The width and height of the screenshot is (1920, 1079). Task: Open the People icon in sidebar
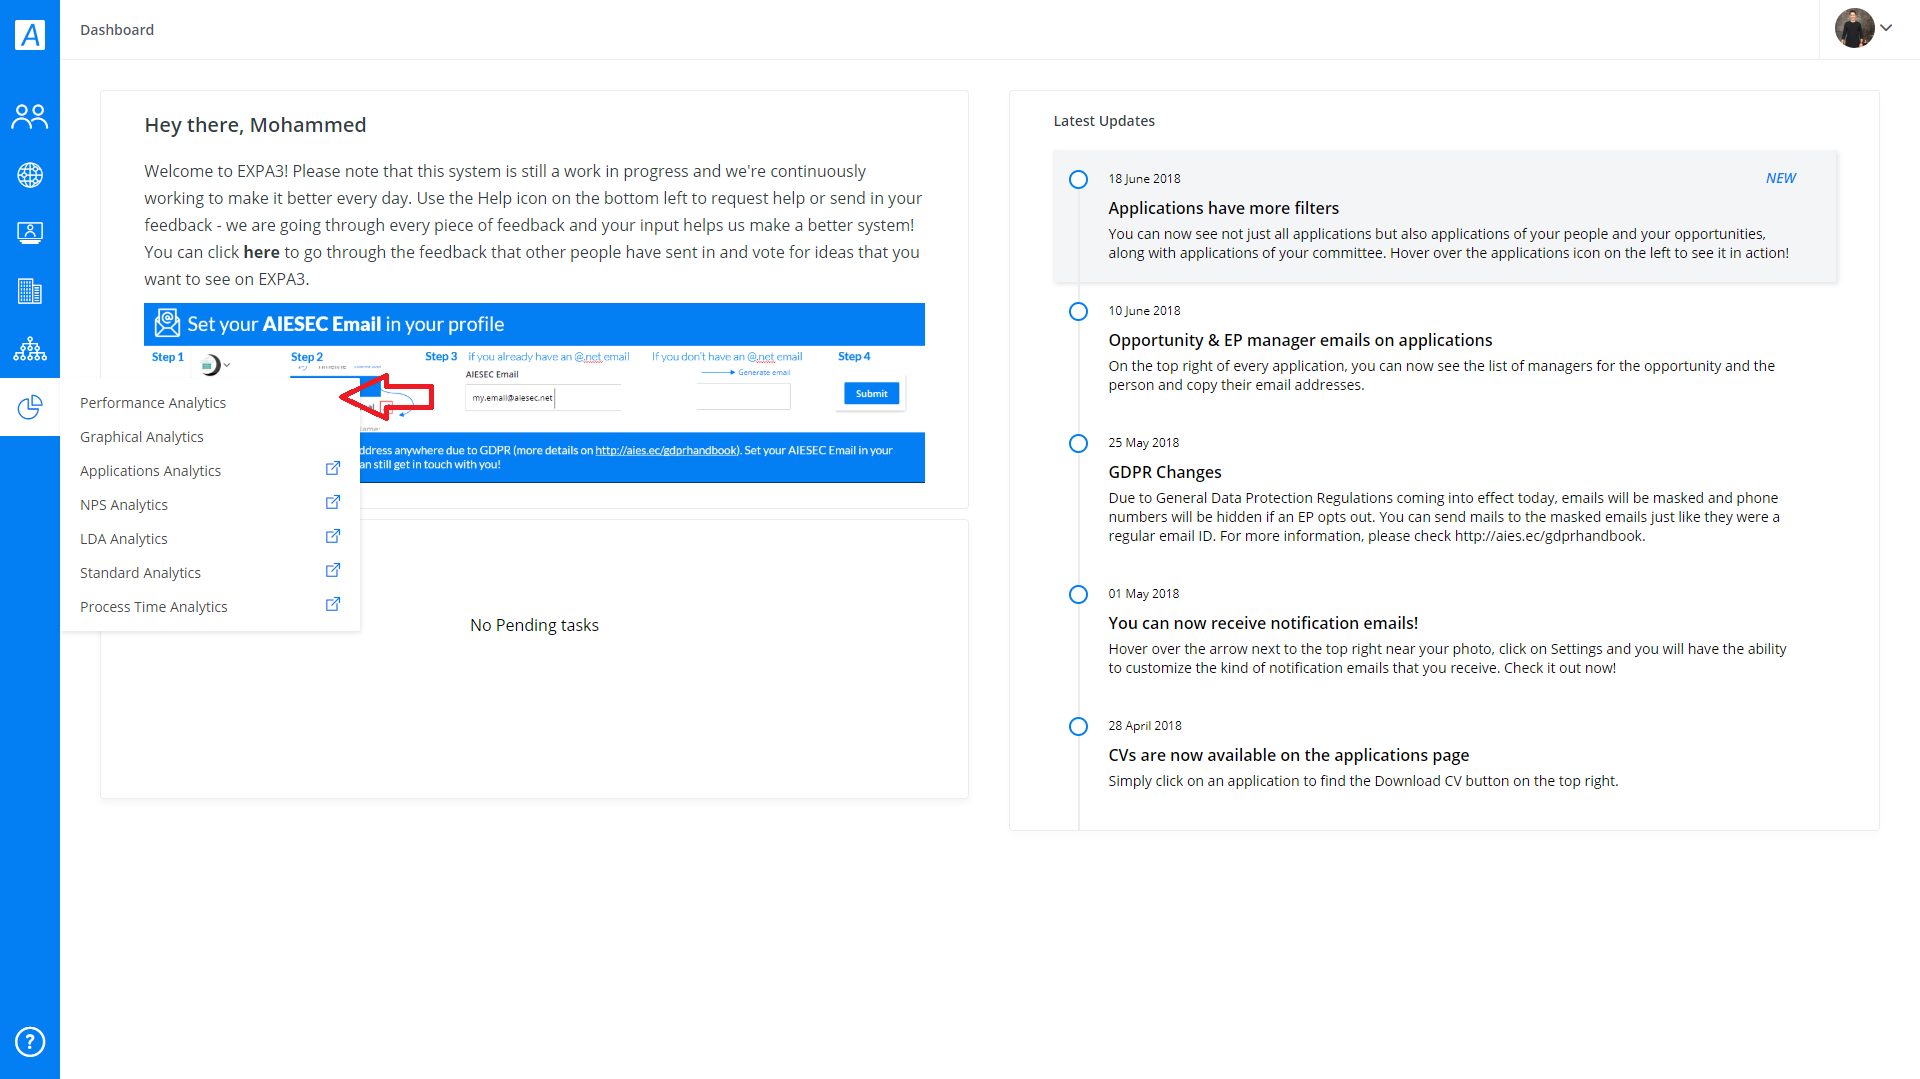coord(30,117)
